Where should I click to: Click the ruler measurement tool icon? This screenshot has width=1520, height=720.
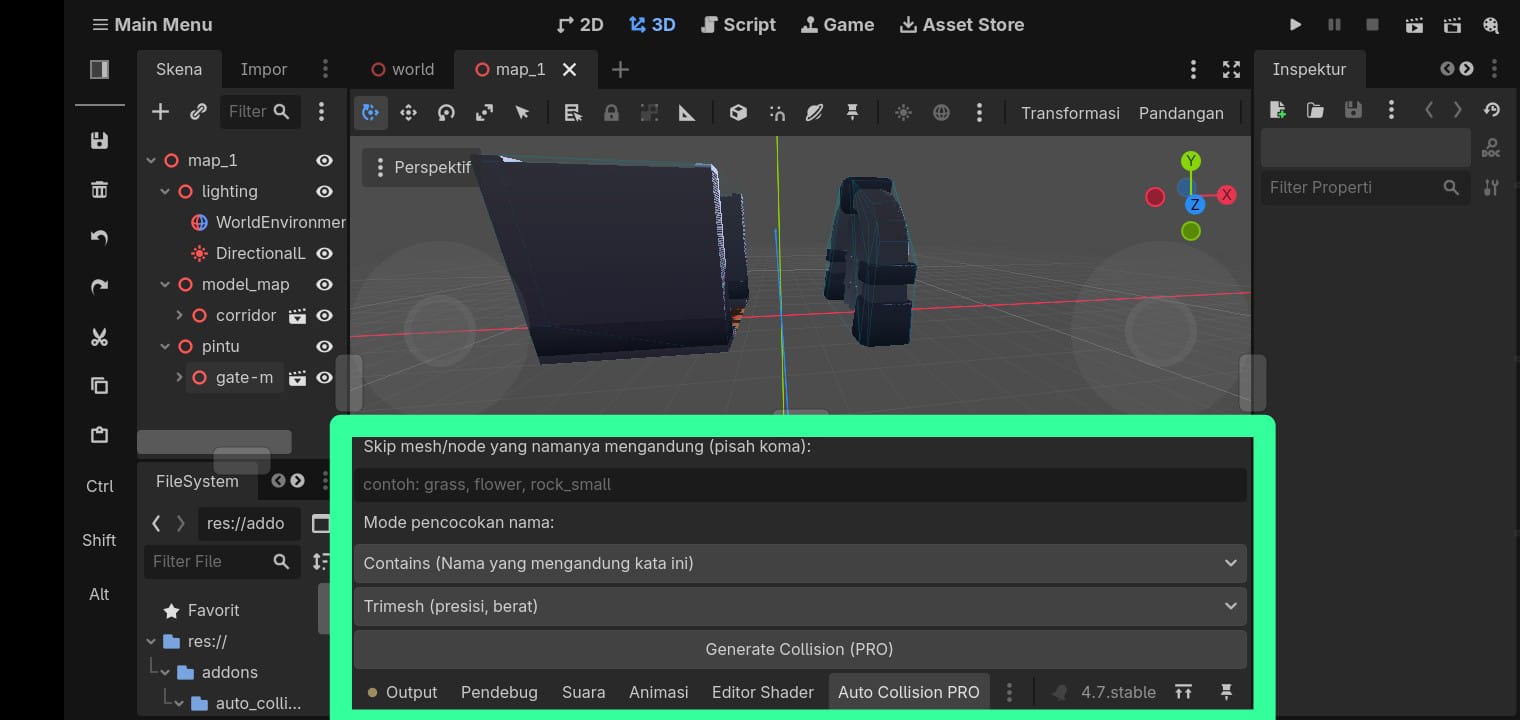click(x=687, y=113)
